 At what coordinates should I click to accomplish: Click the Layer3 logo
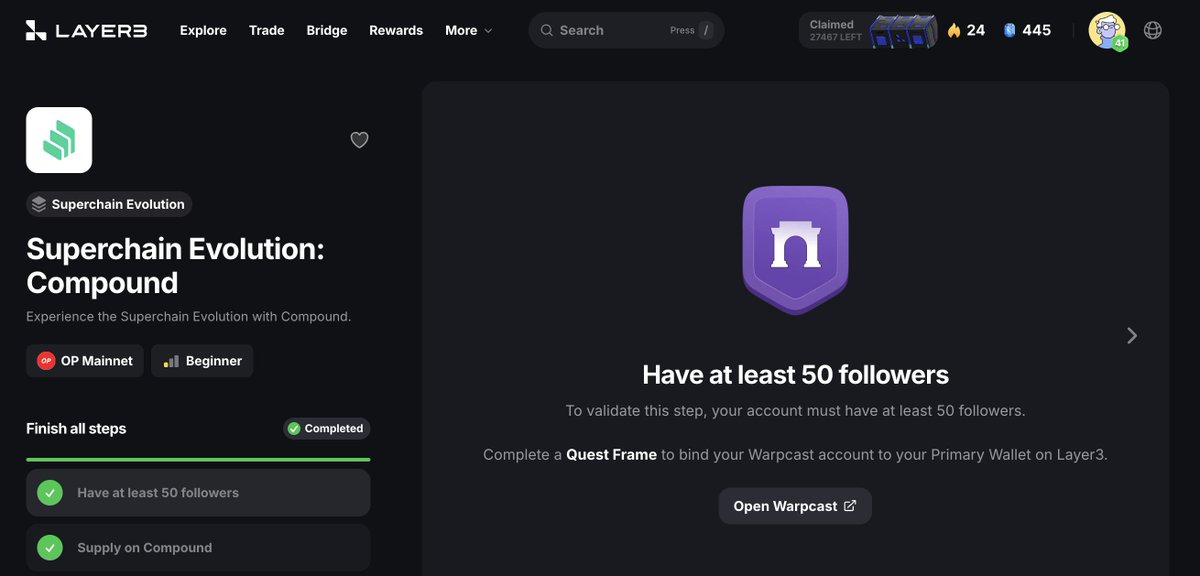86,30
